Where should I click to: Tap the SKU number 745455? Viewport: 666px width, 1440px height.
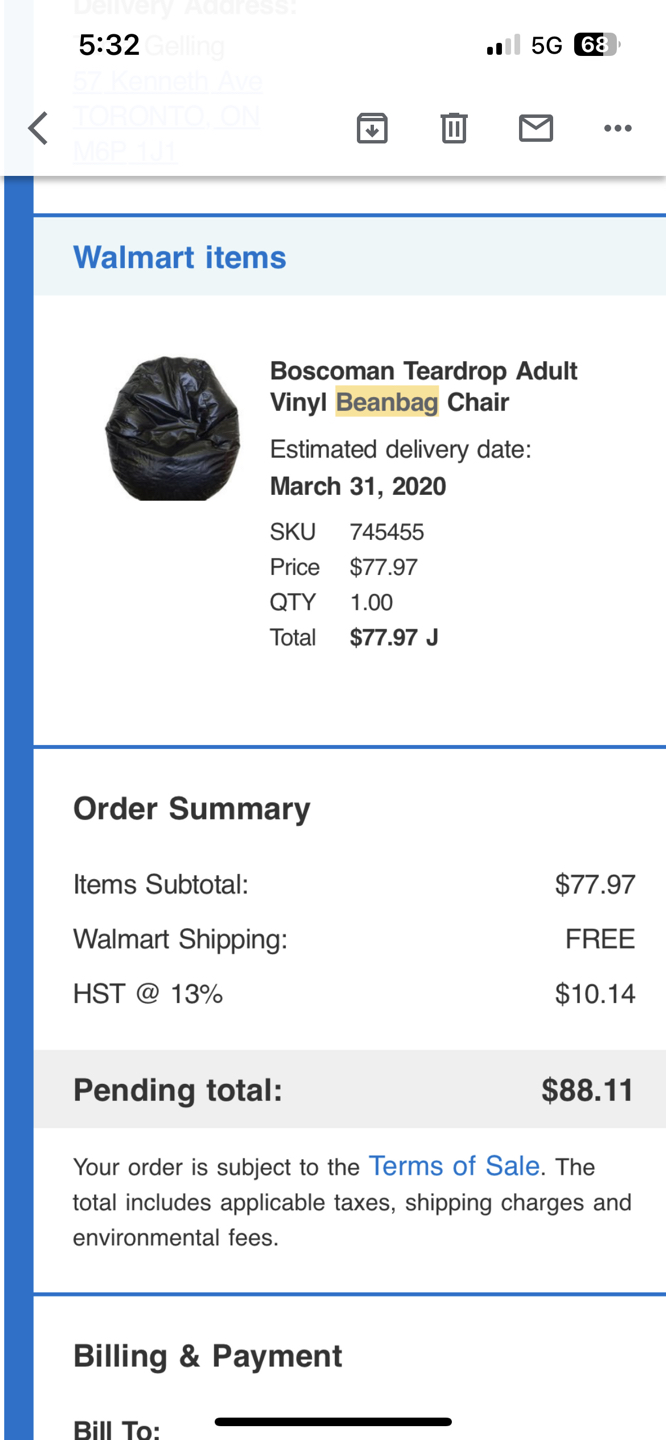point(387,532)
